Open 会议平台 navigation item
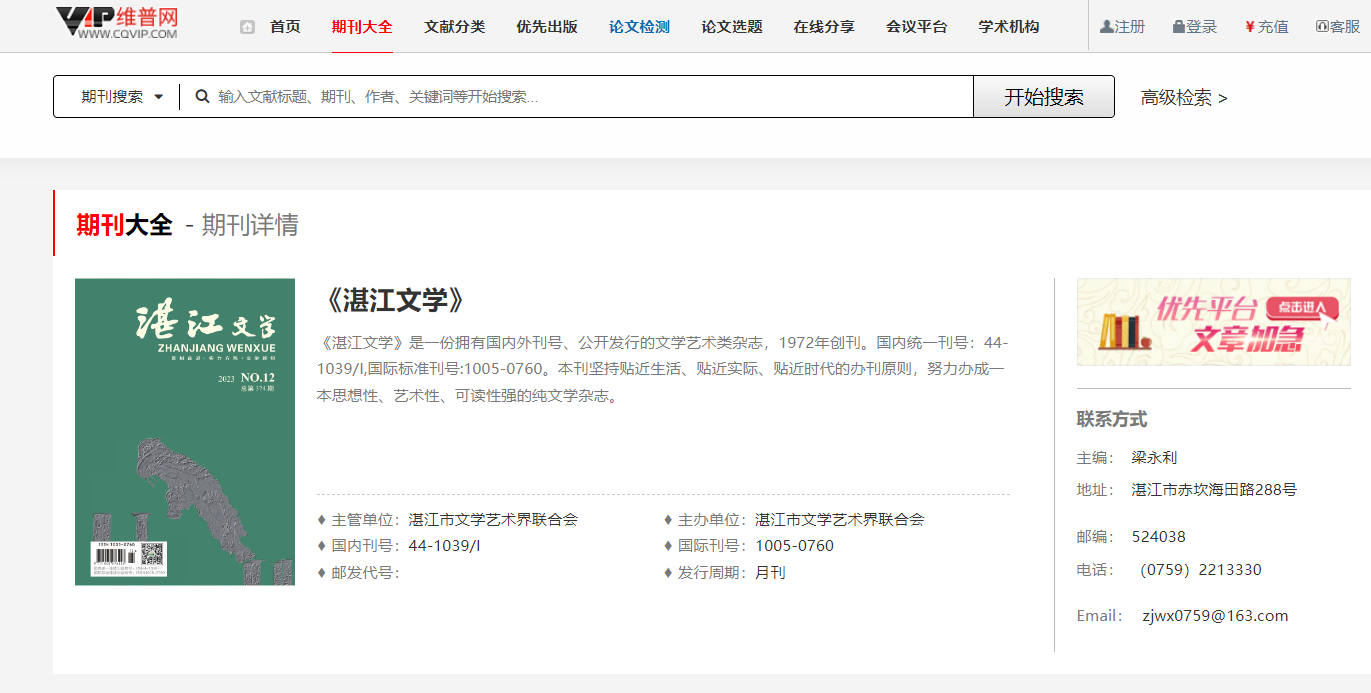 (916, 27)
